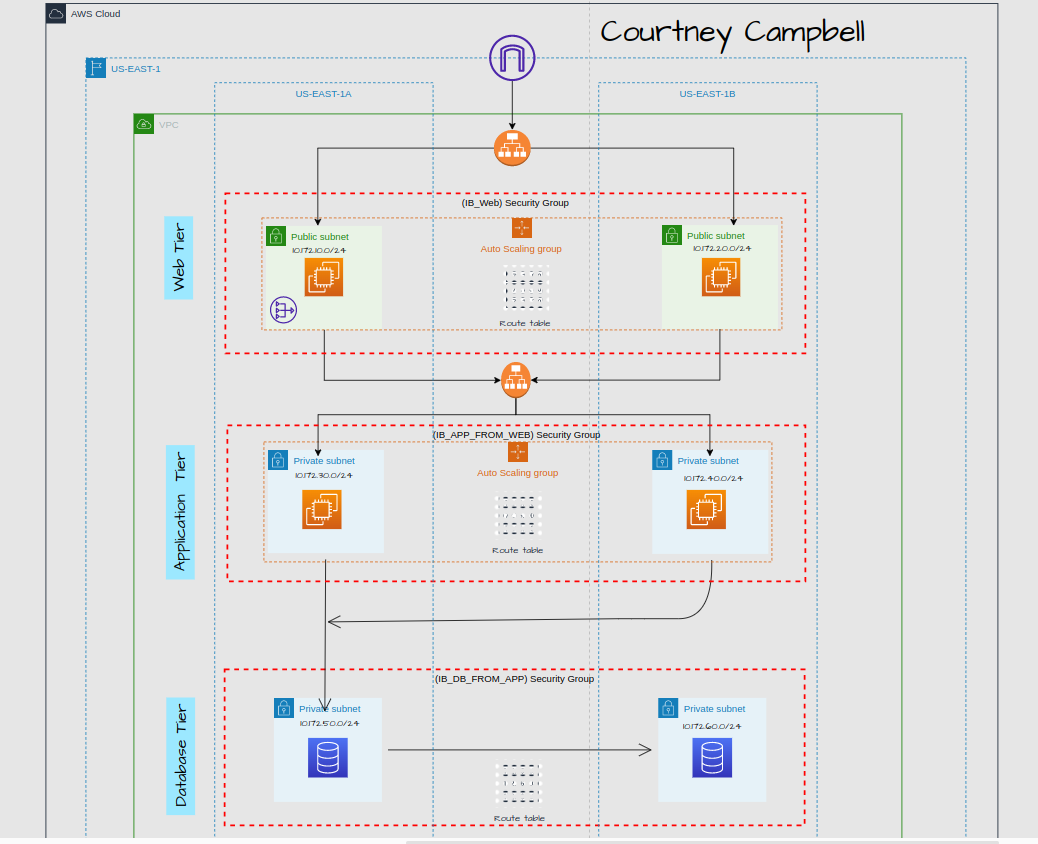Select the 10.172.30.0/24 CIDR text

coord(324,475)
